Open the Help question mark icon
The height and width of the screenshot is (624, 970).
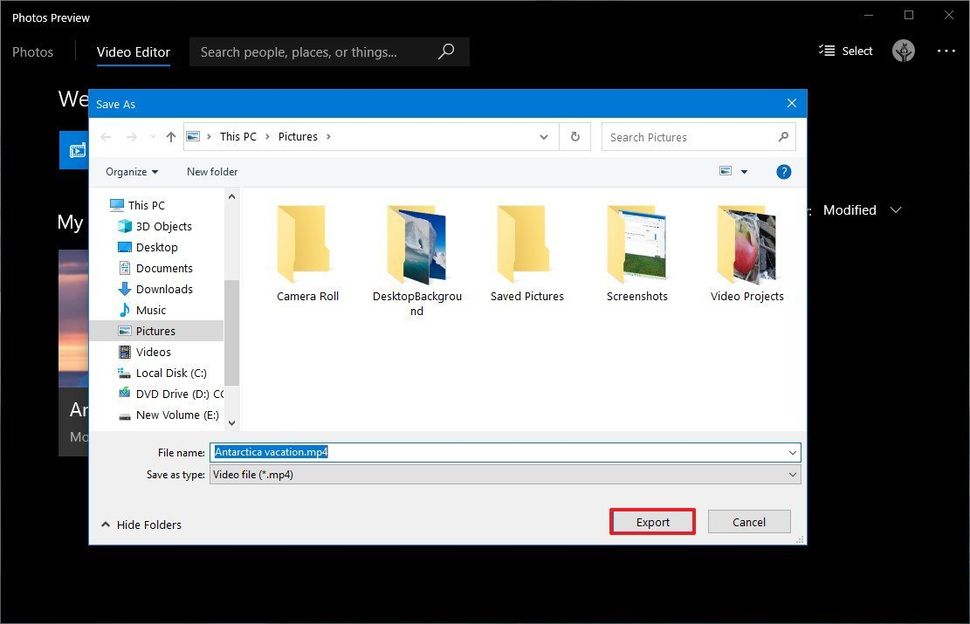[784, 171]
